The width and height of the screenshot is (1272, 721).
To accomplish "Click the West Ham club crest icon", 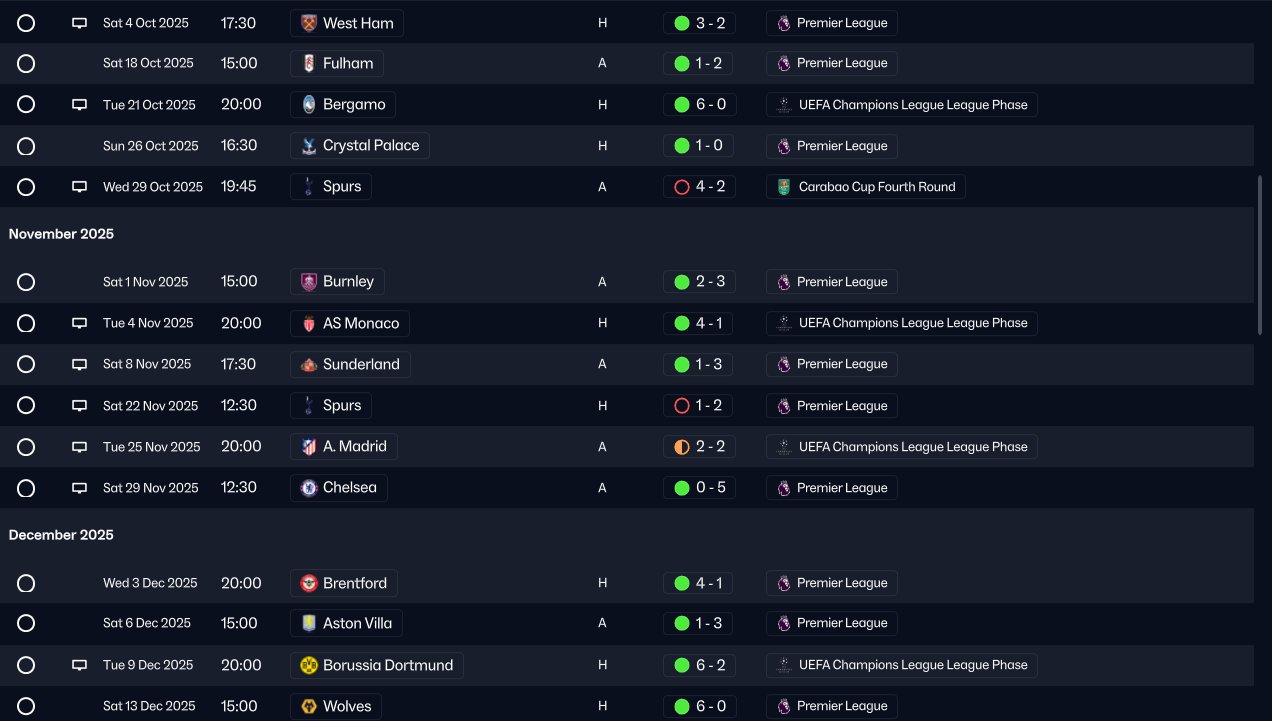I will click(309, 23).
